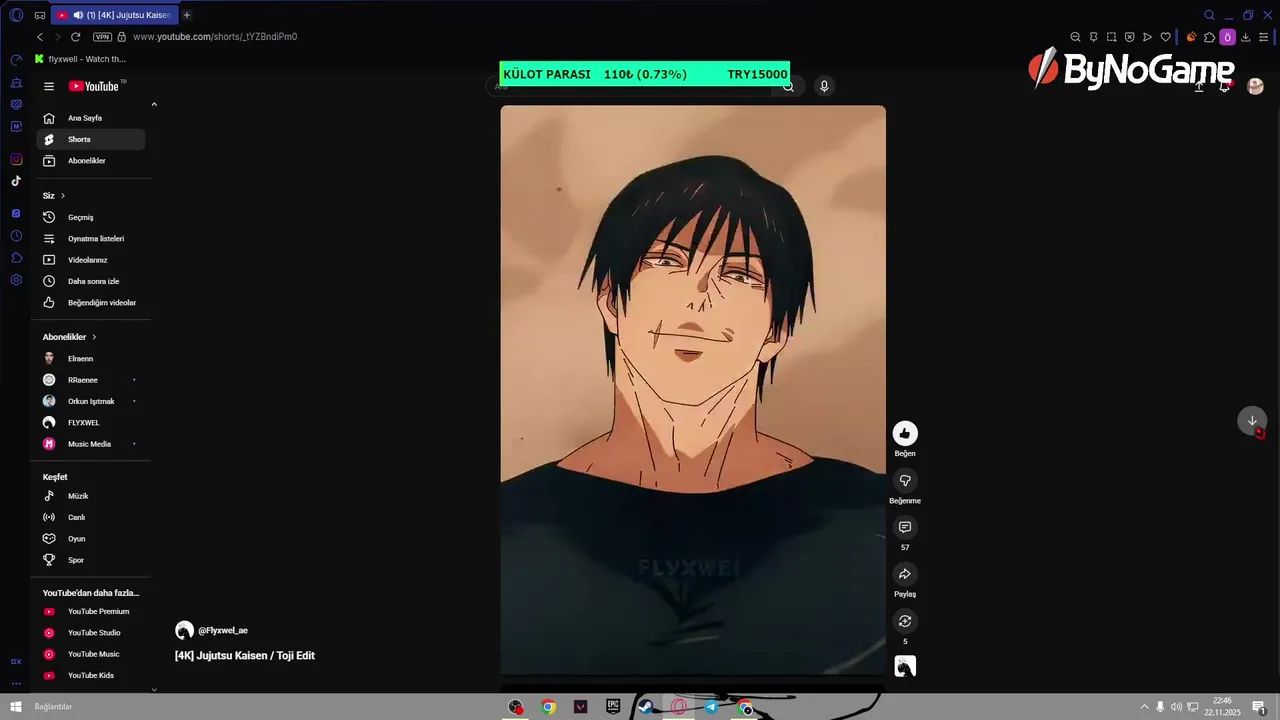The image size is (1280, 720).
Task: Open flyxwell bookmark in bookmarks bar
Action: (80, 59)
